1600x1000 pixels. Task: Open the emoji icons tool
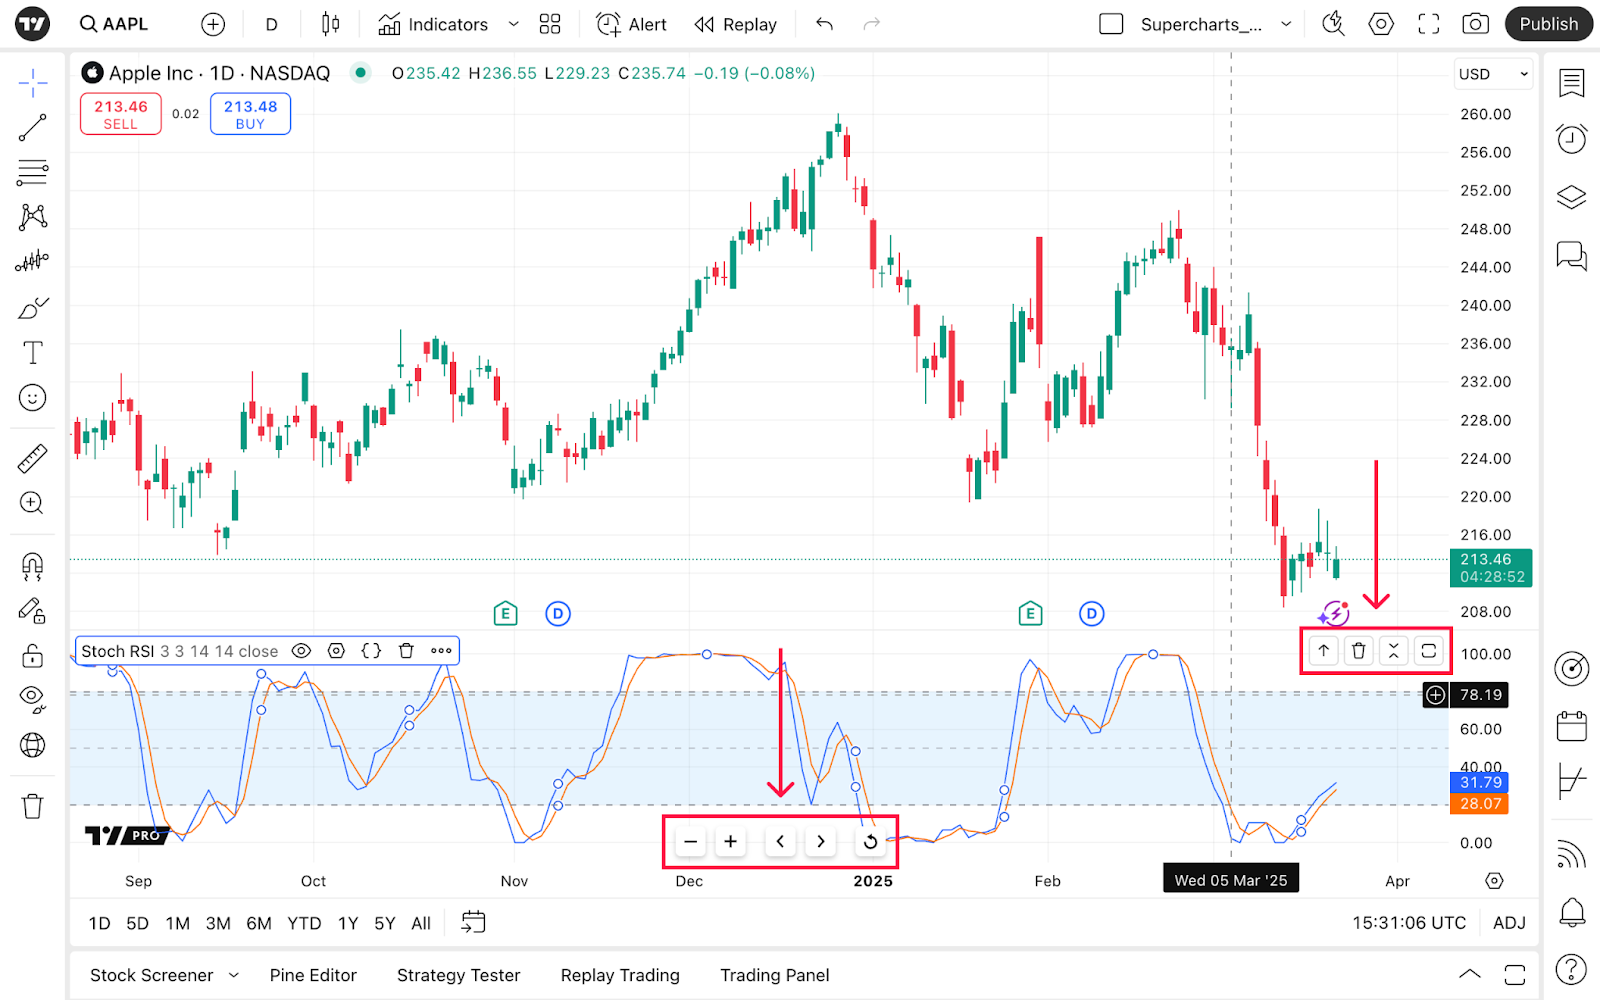point(32,398)
